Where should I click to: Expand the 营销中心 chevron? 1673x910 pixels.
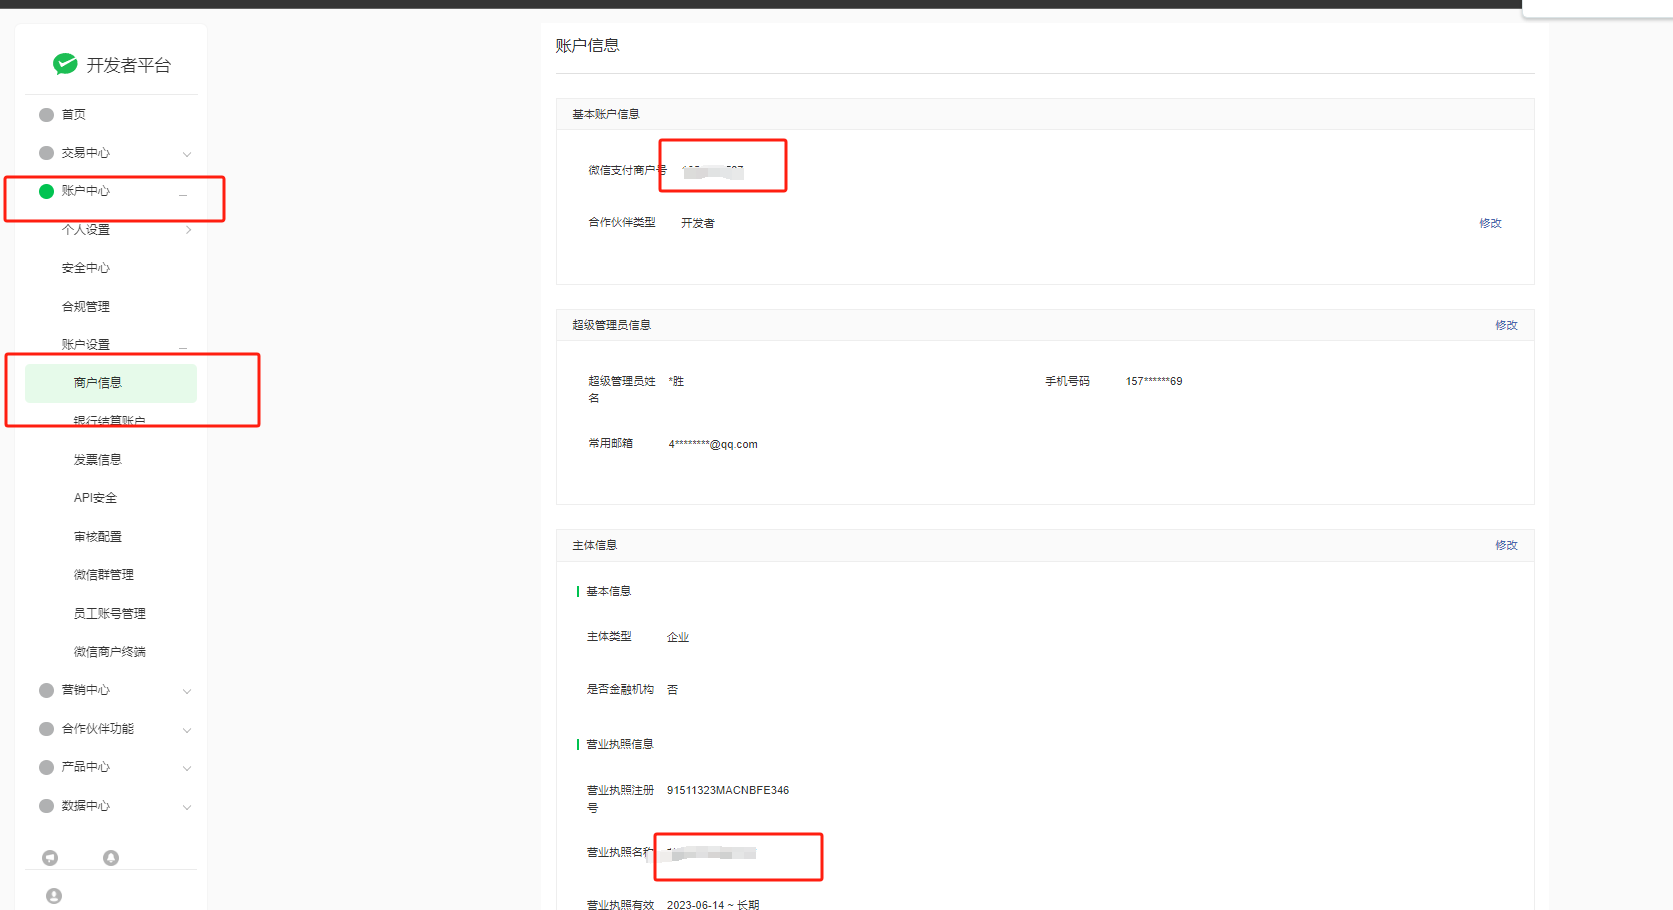coord(187,691)
